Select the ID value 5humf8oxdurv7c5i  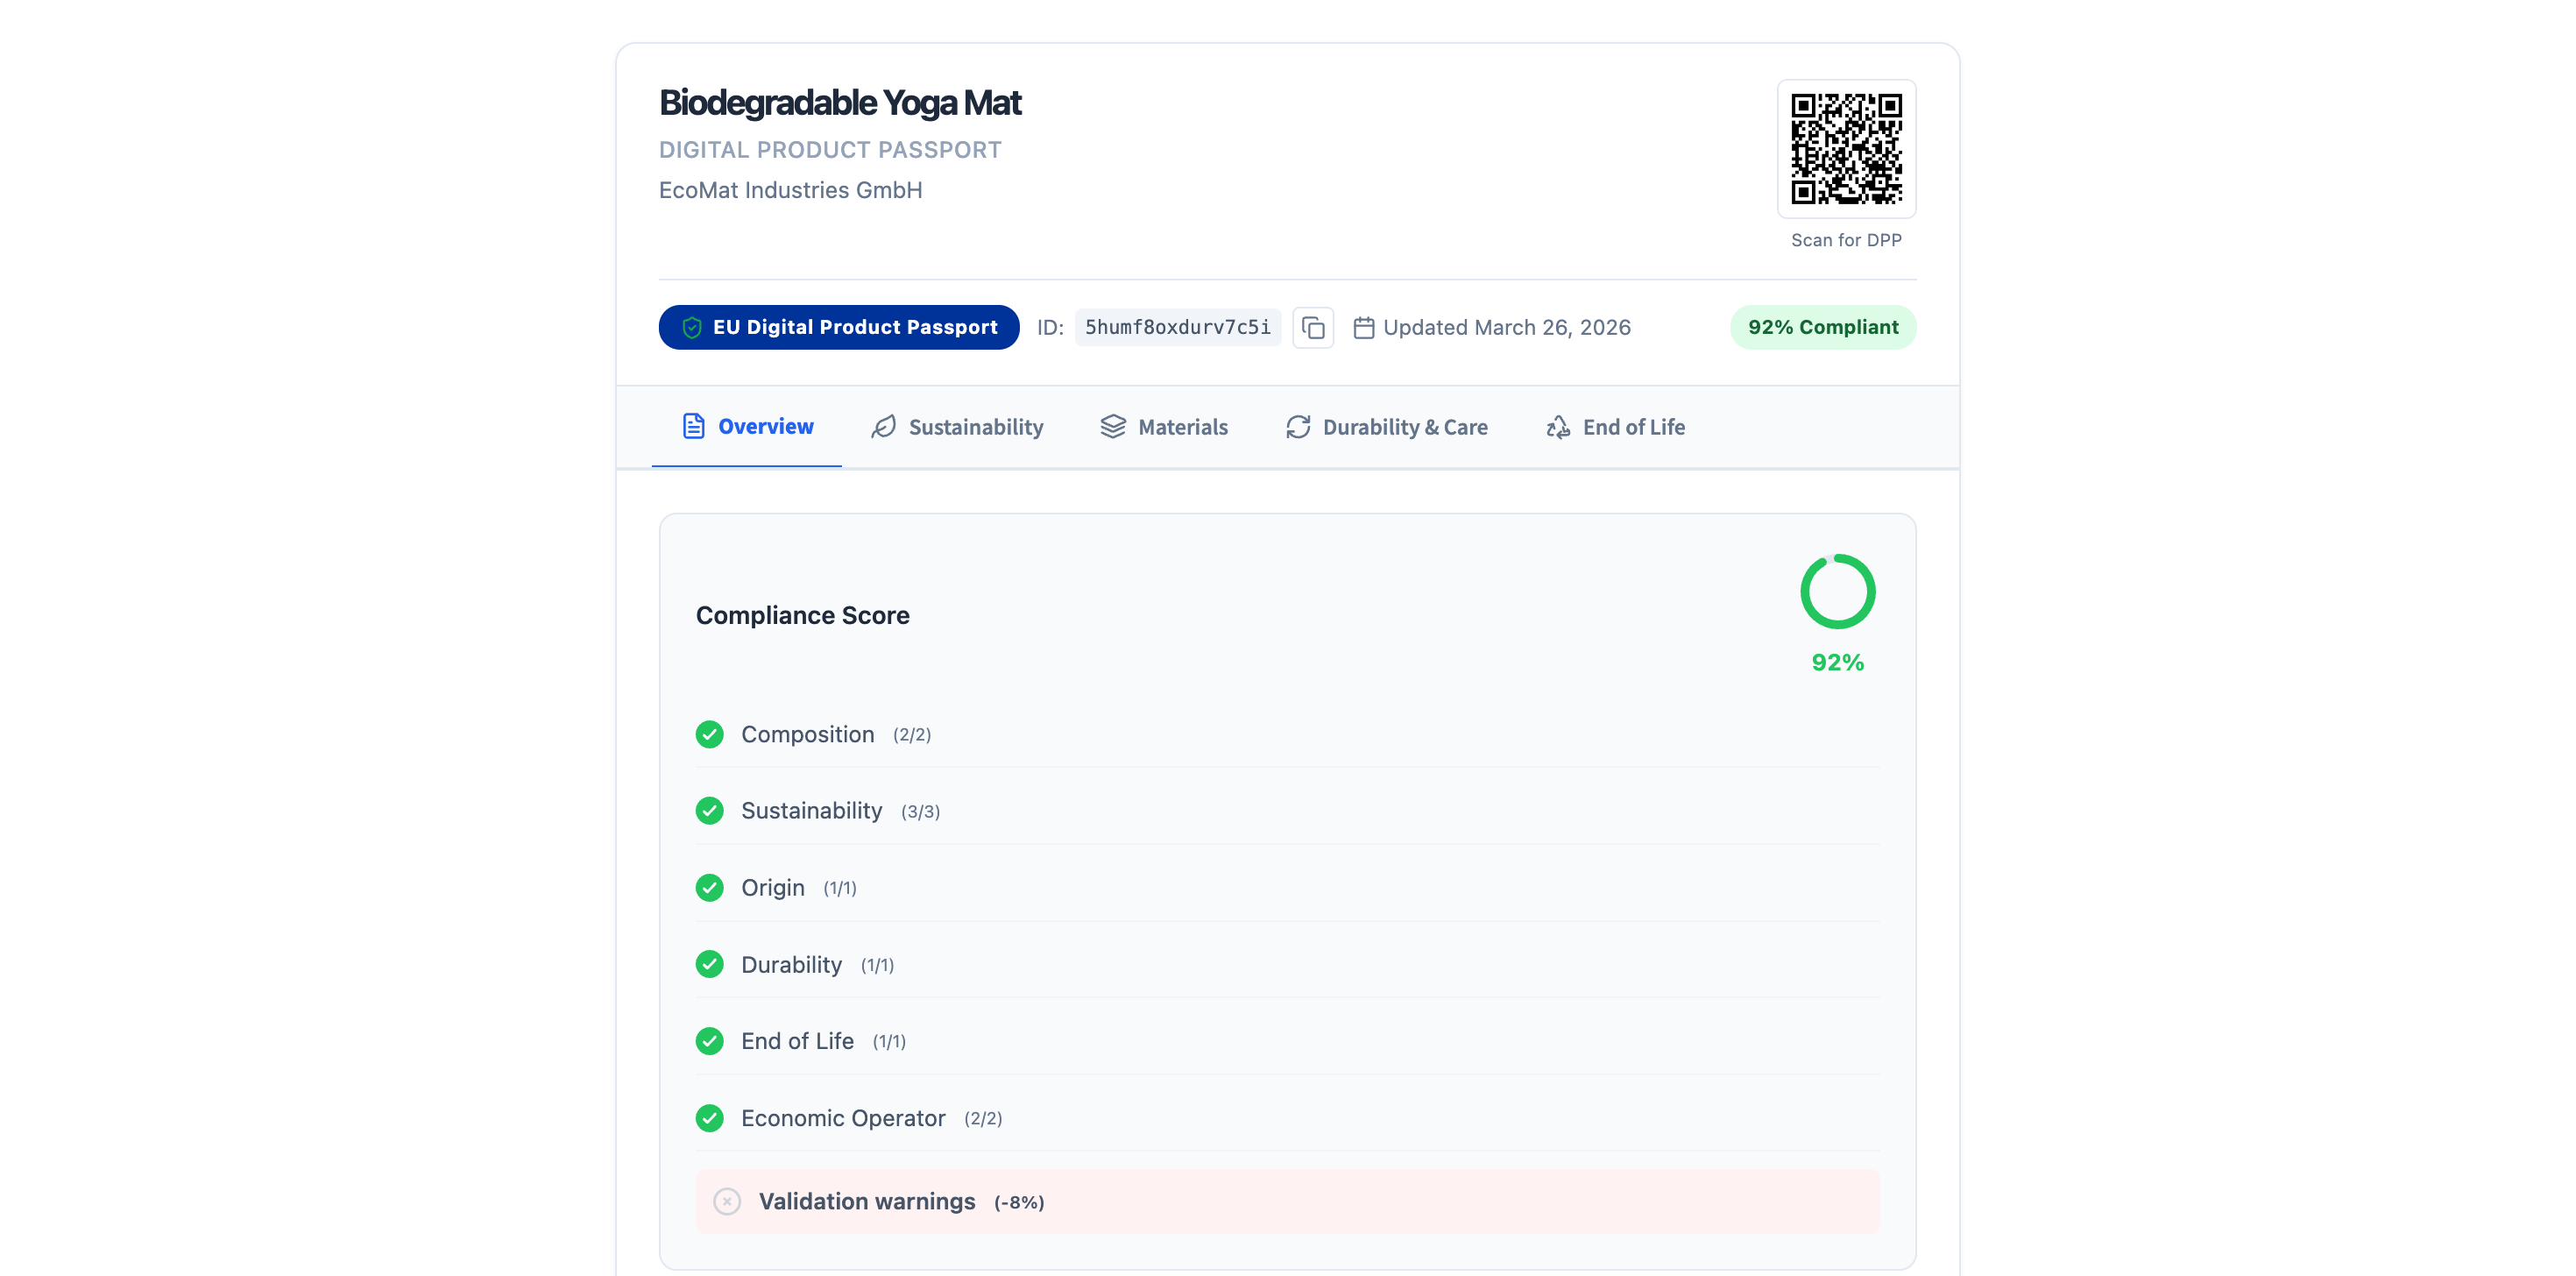(x=1178, y=328)
